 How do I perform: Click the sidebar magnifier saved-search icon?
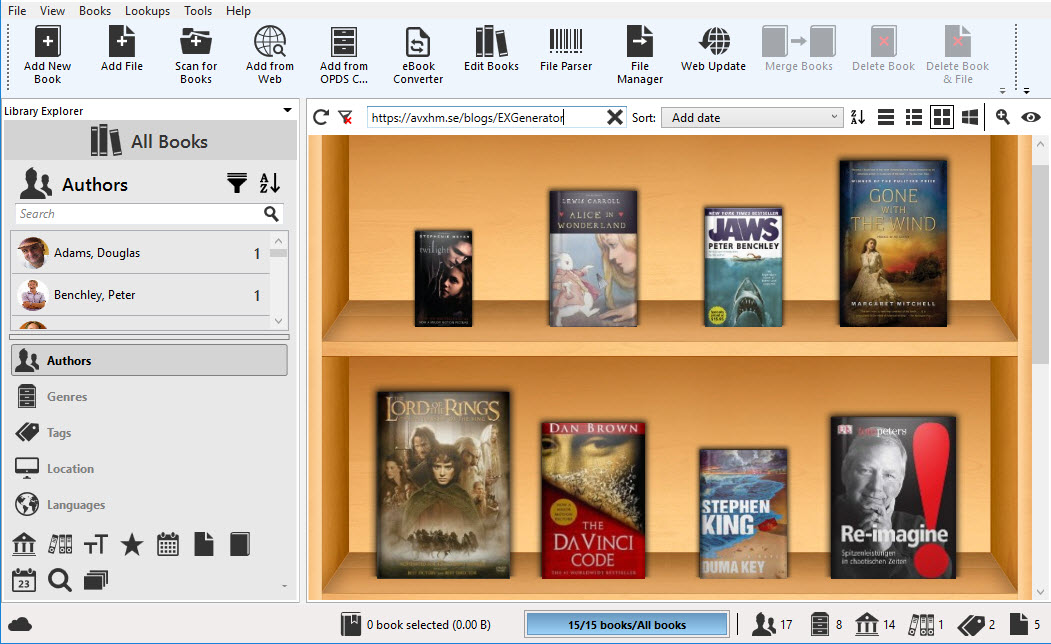click(x=60, y=580)
